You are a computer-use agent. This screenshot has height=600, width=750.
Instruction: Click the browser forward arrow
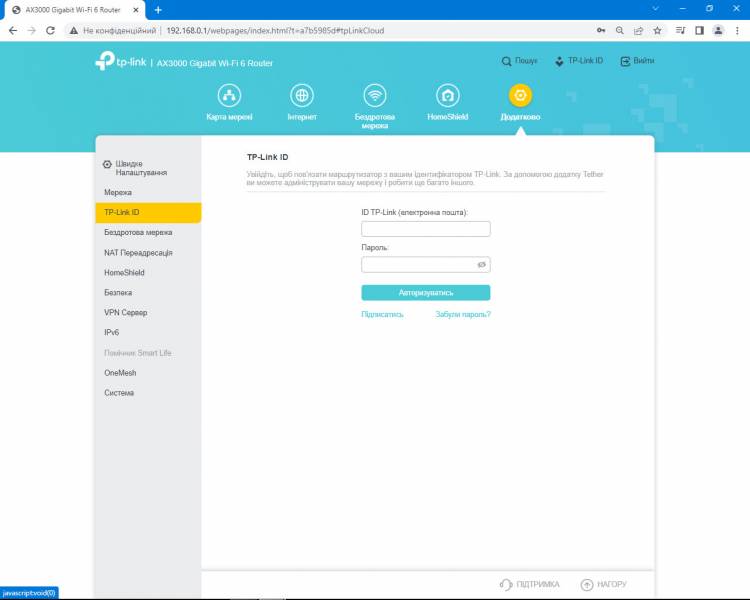[32, 31]
